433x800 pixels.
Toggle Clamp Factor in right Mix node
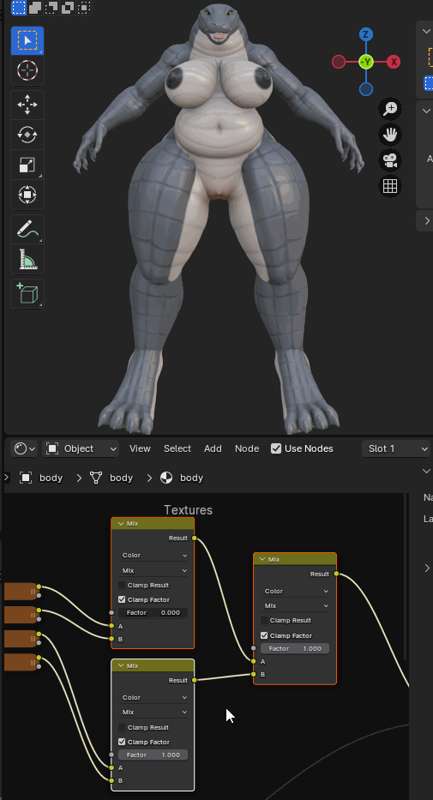pyautogui.click(x=264, y=636)
